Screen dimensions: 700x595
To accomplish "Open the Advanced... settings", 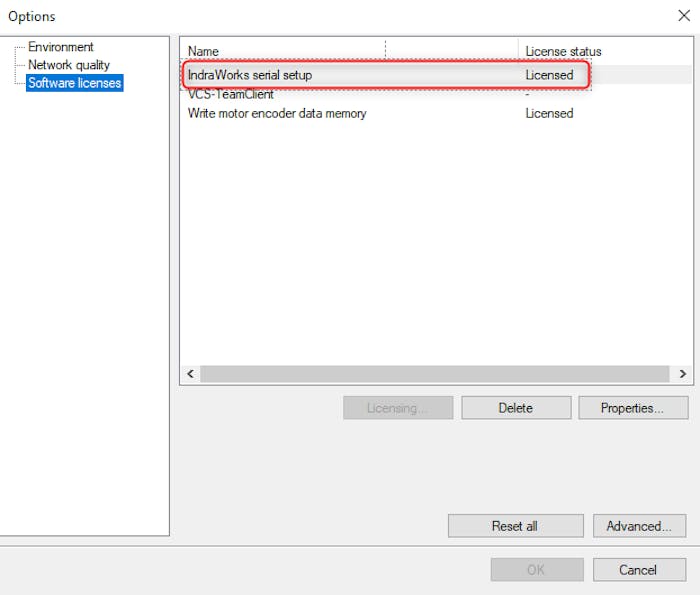I will pos(638,526).
